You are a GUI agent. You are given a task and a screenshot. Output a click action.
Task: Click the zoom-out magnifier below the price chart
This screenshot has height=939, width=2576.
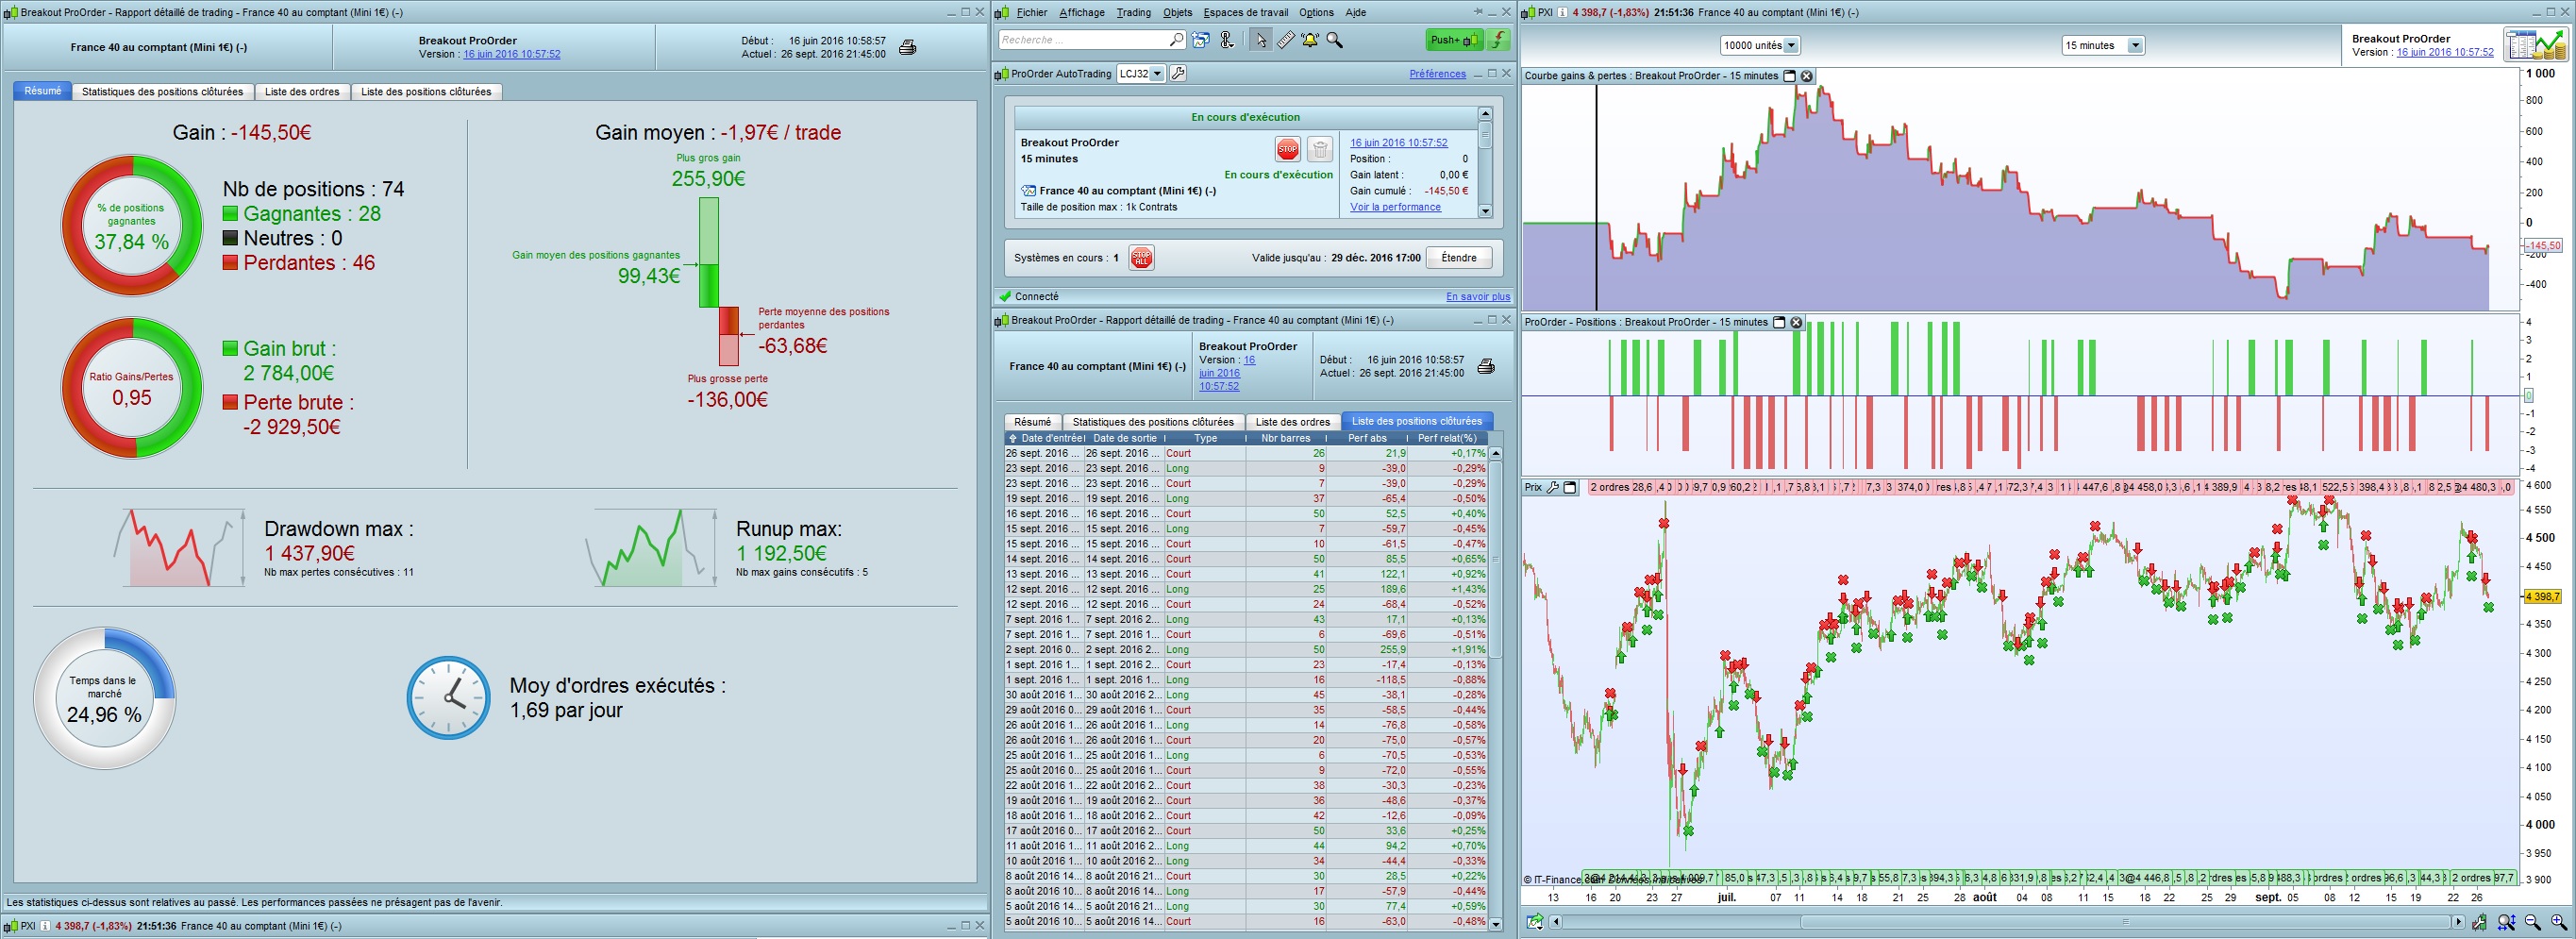pos(2533,922)
